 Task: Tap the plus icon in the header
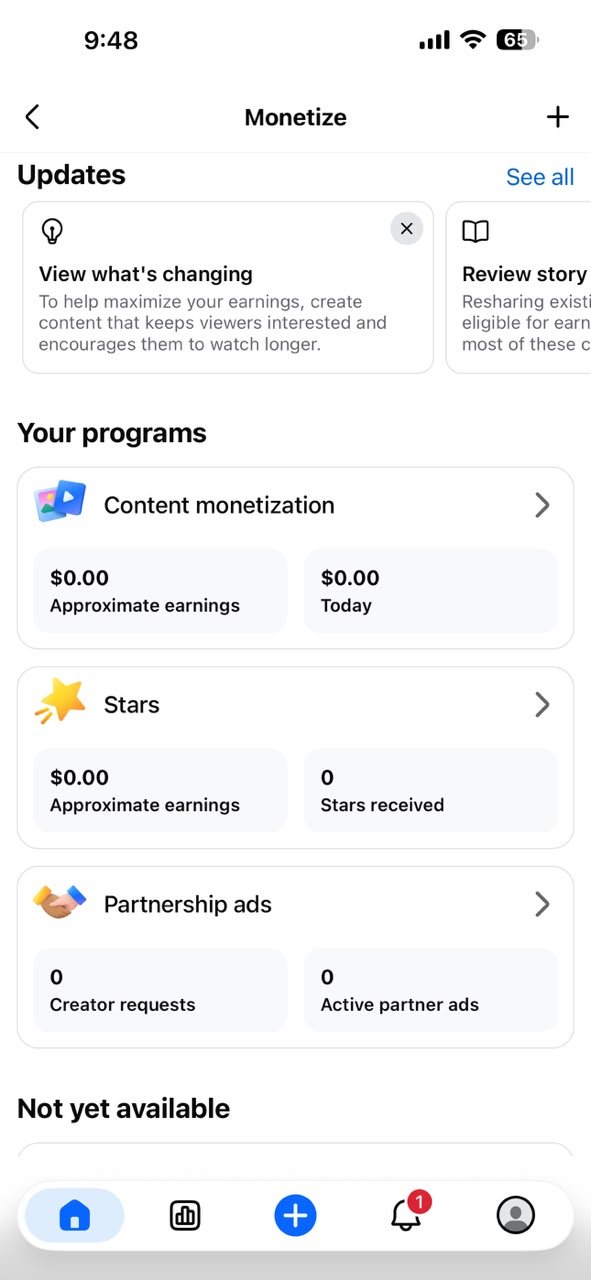557,117
